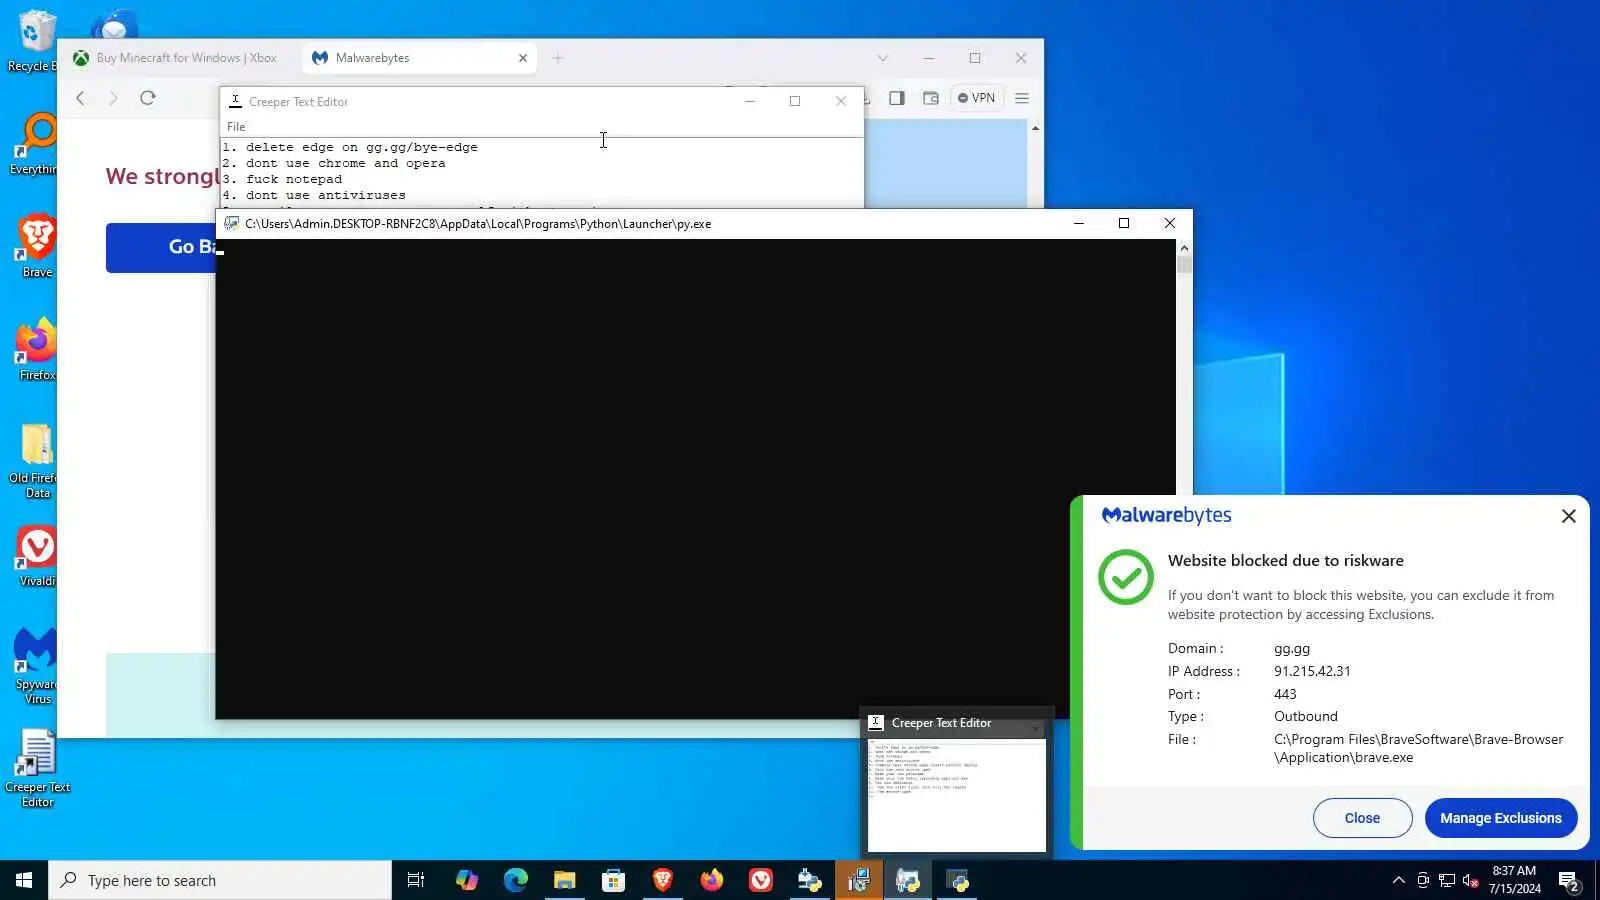Open File Explorer from the taskbar
Viewport: 1600px width, 900px height.
[564, 880]
